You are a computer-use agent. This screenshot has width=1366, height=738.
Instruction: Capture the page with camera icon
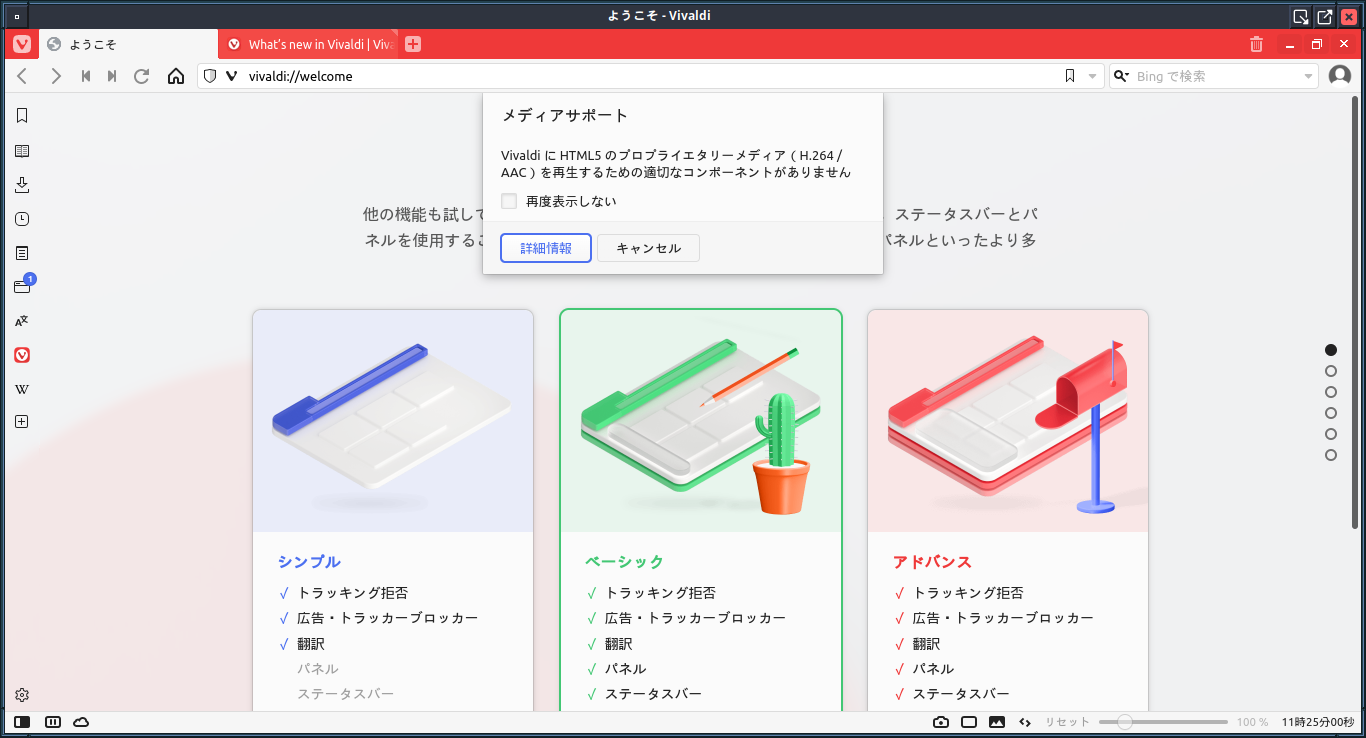pyautogui.click(x=941, y=722)
